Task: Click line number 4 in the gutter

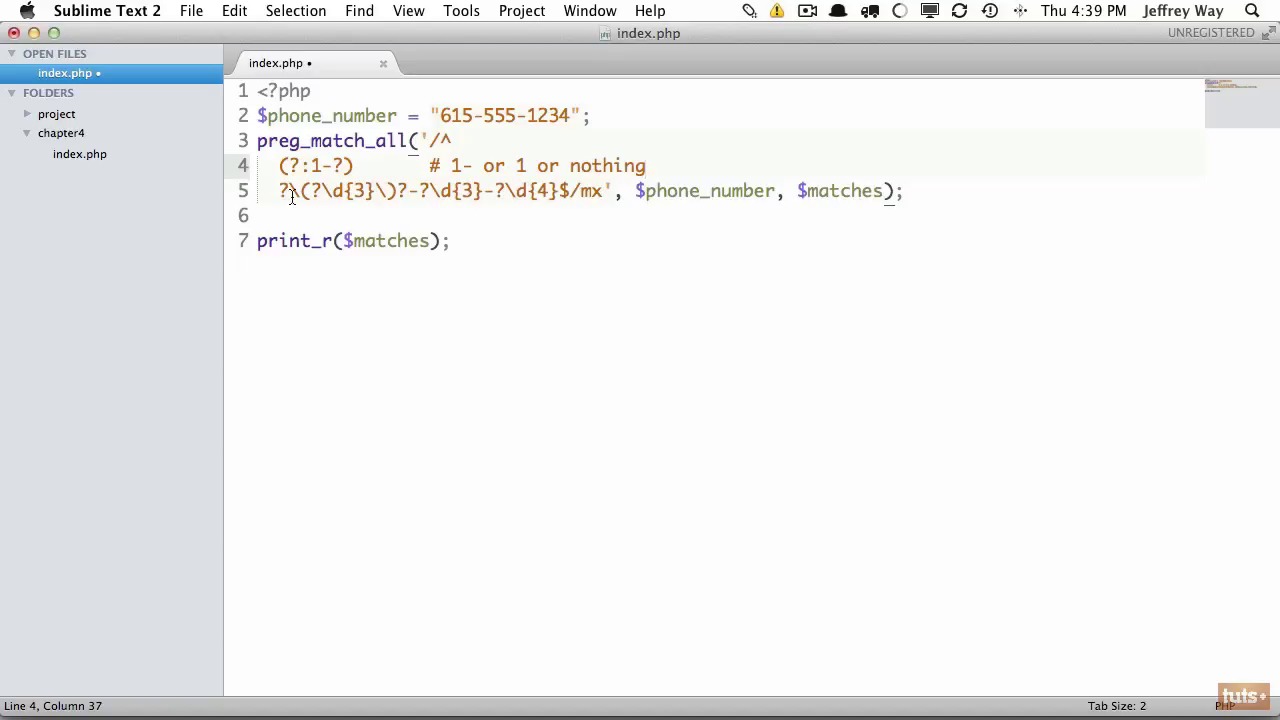Action: [x=243, y=166]
